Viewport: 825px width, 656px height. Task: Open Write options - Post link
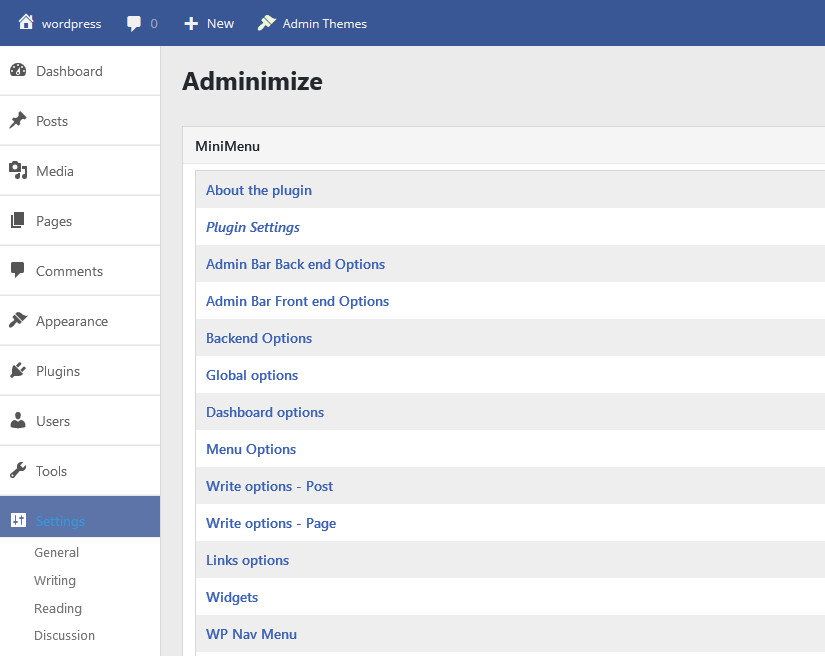tap(269, 486)
